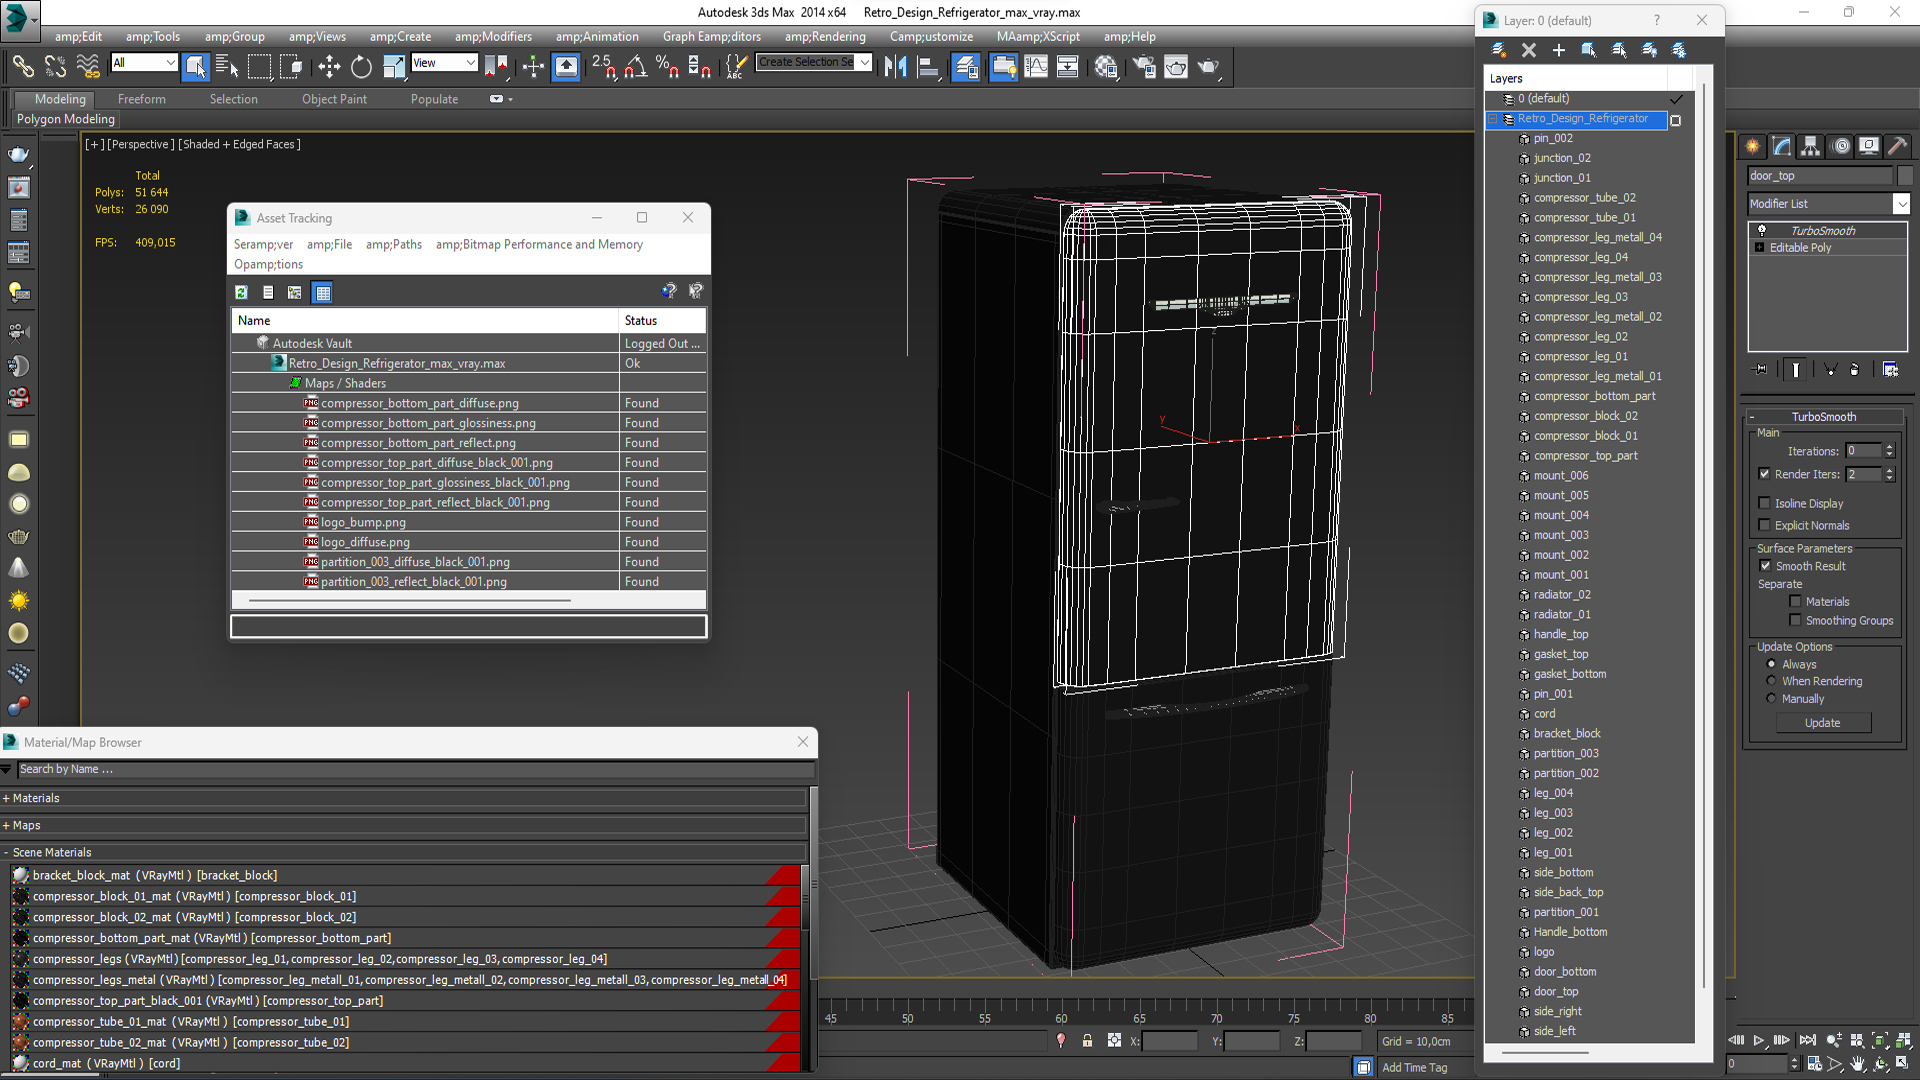Open Curve Editor from toolbar
1920x1080 pixels.
coord(1036,67)
